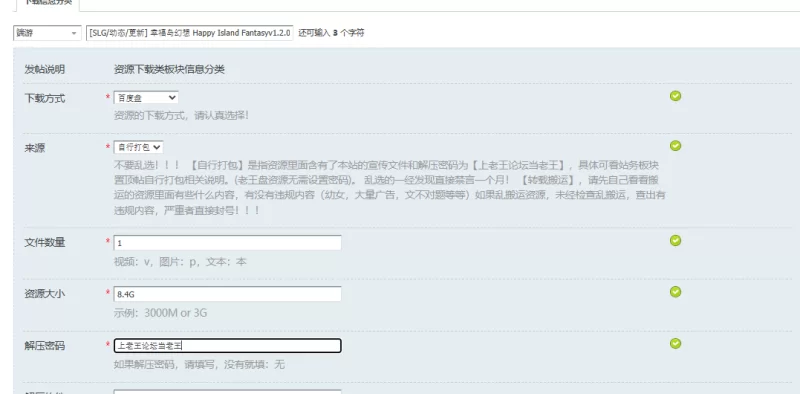Click the green checkmark for 解压密码

676,343
